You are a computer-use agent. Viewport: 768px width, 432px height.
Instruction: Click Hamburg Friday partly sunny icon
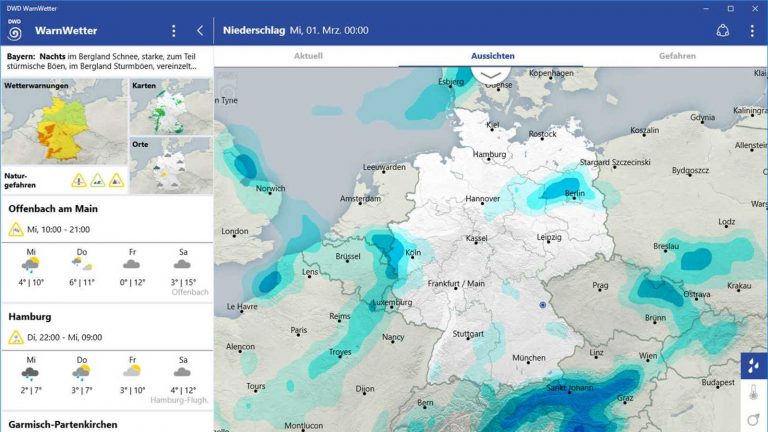[132, 371]
